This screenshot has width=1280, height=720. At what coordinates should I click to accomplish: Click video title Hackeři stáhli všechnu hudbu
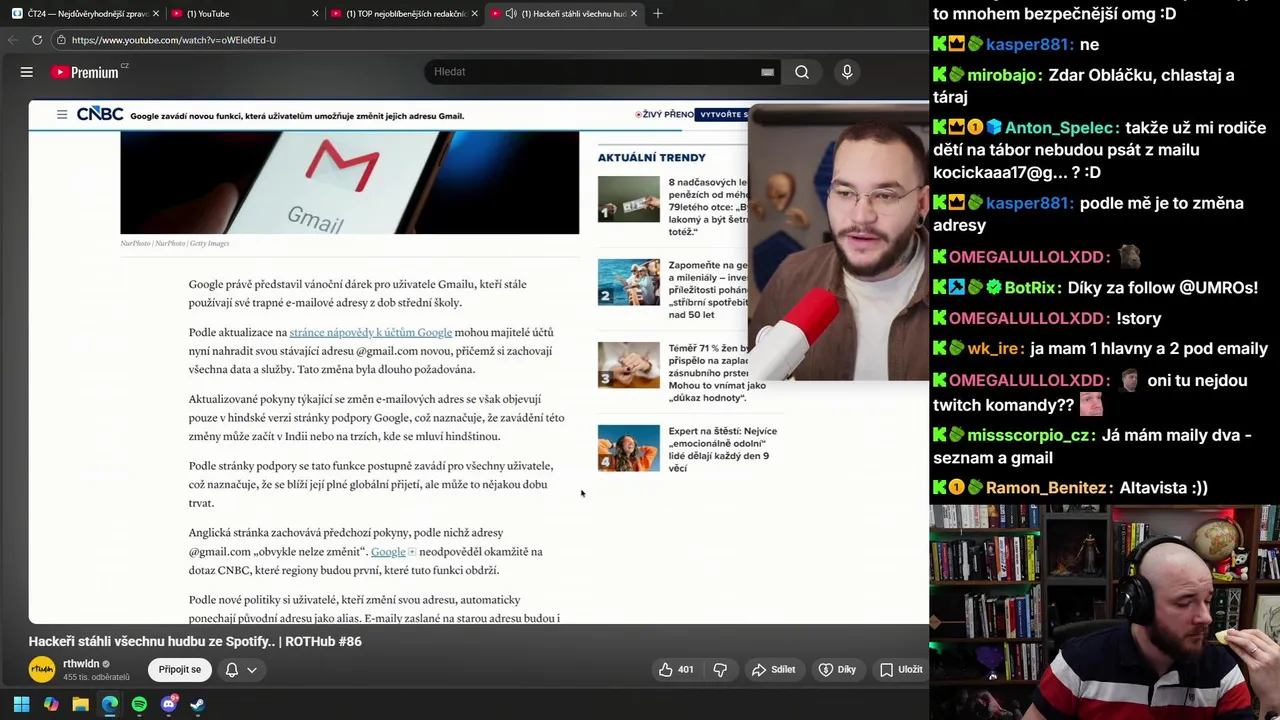pos(195,641)
